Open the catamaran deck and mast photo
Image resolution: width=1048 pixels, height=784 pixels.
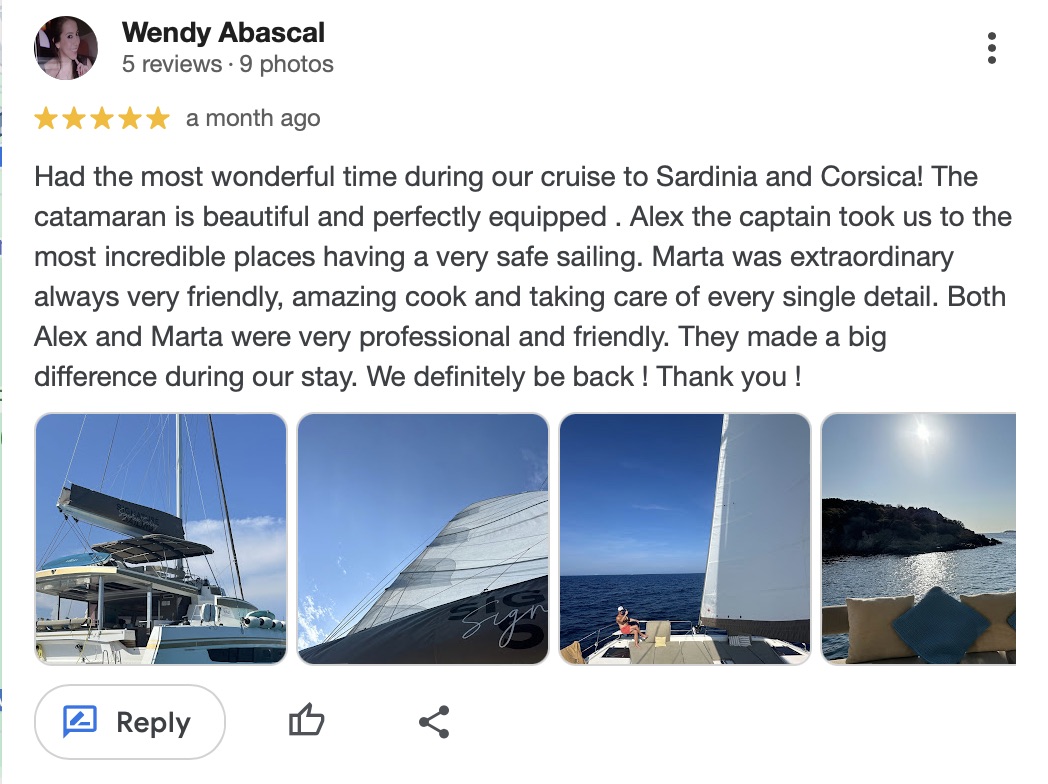coord(161,539)
